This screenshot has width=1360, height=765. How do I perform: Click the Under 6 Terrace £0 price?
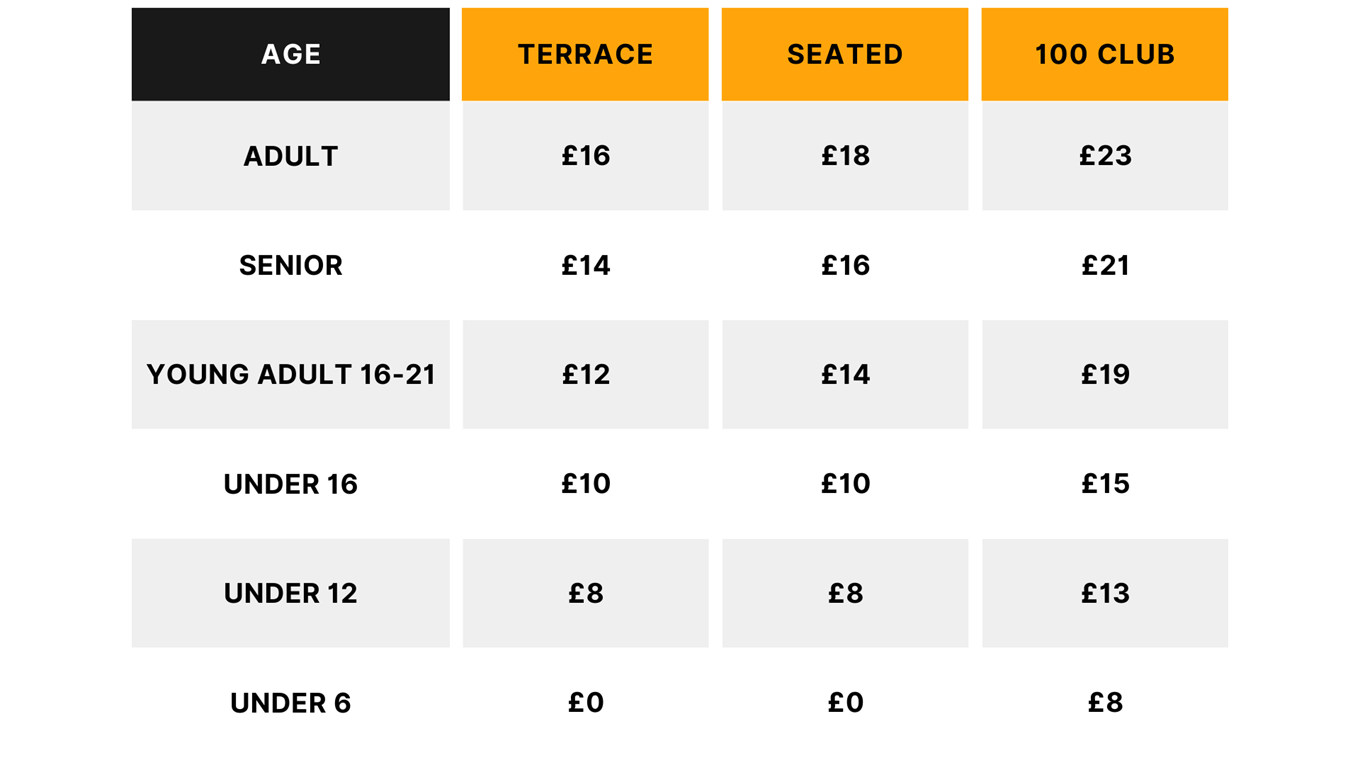pyautogui.click(x=585, y=703)
